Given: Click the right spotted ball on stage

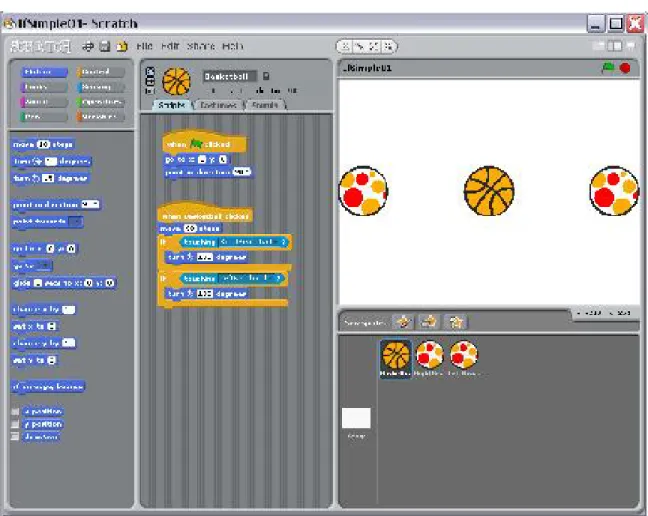Looking at the screenshot, I should point(615,191).
